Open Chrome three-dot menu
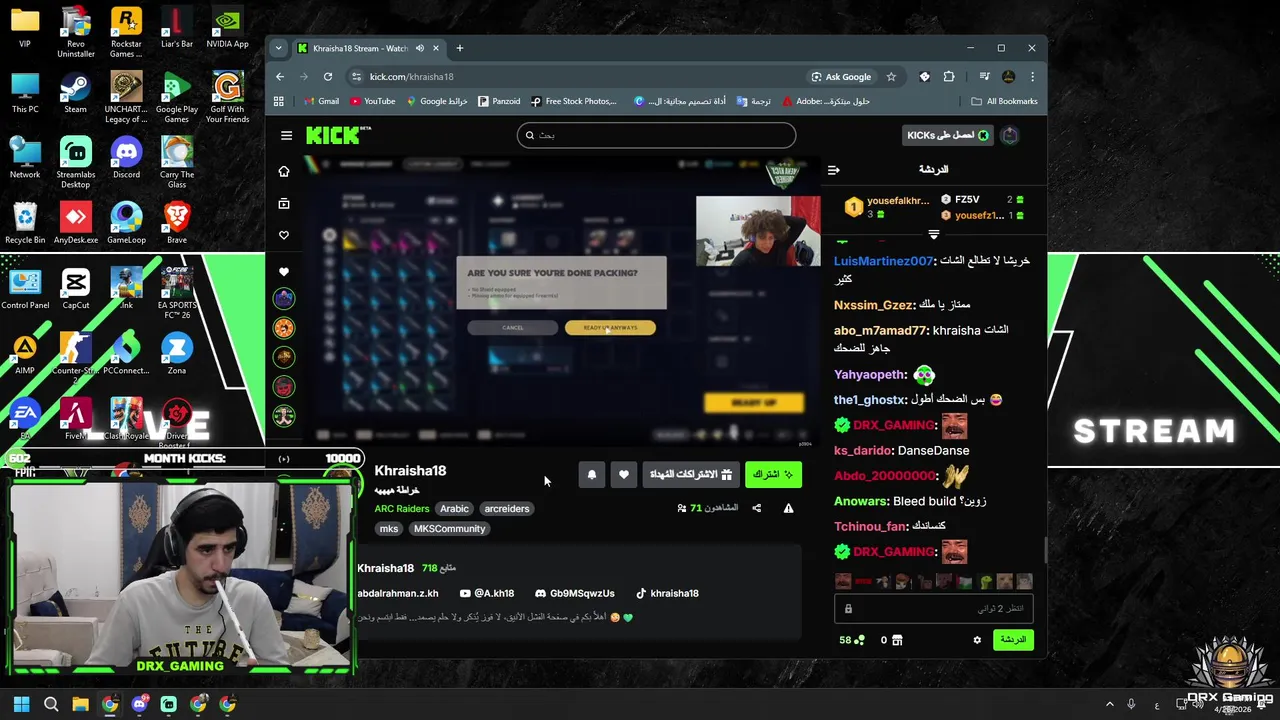 coord(1032,77)
